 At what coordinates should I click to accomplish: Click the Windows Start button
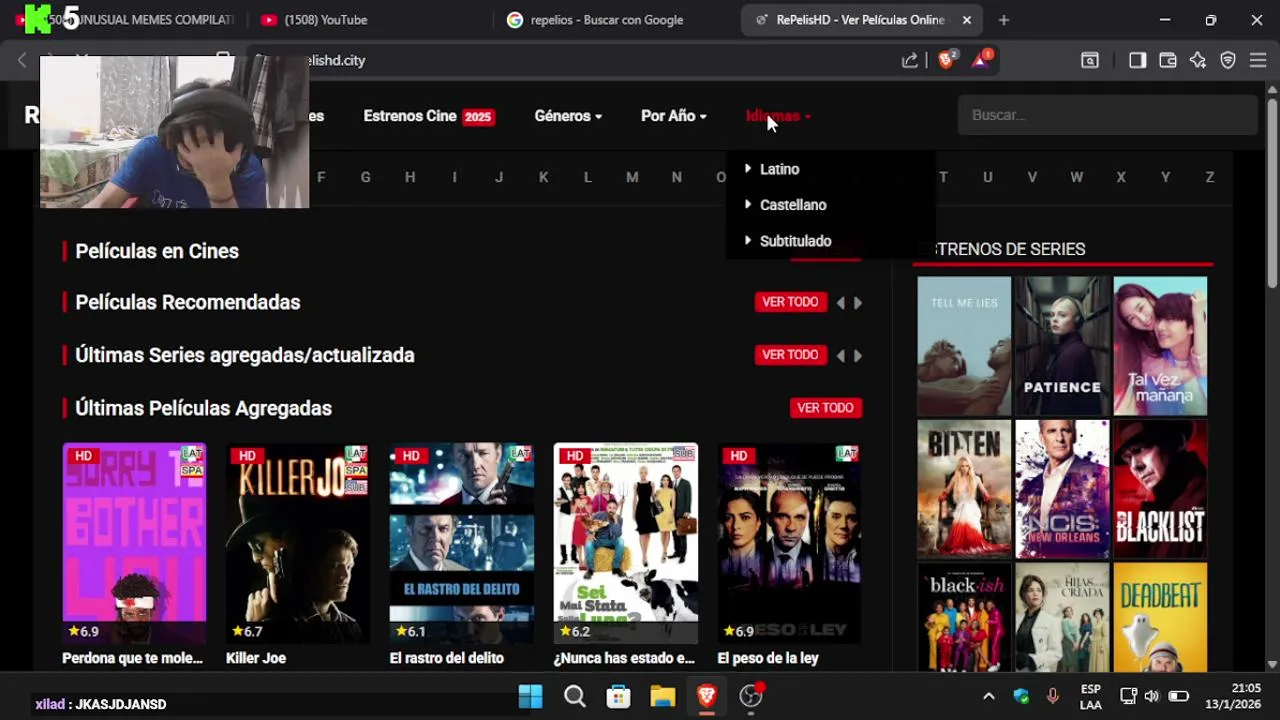[531, 697]
